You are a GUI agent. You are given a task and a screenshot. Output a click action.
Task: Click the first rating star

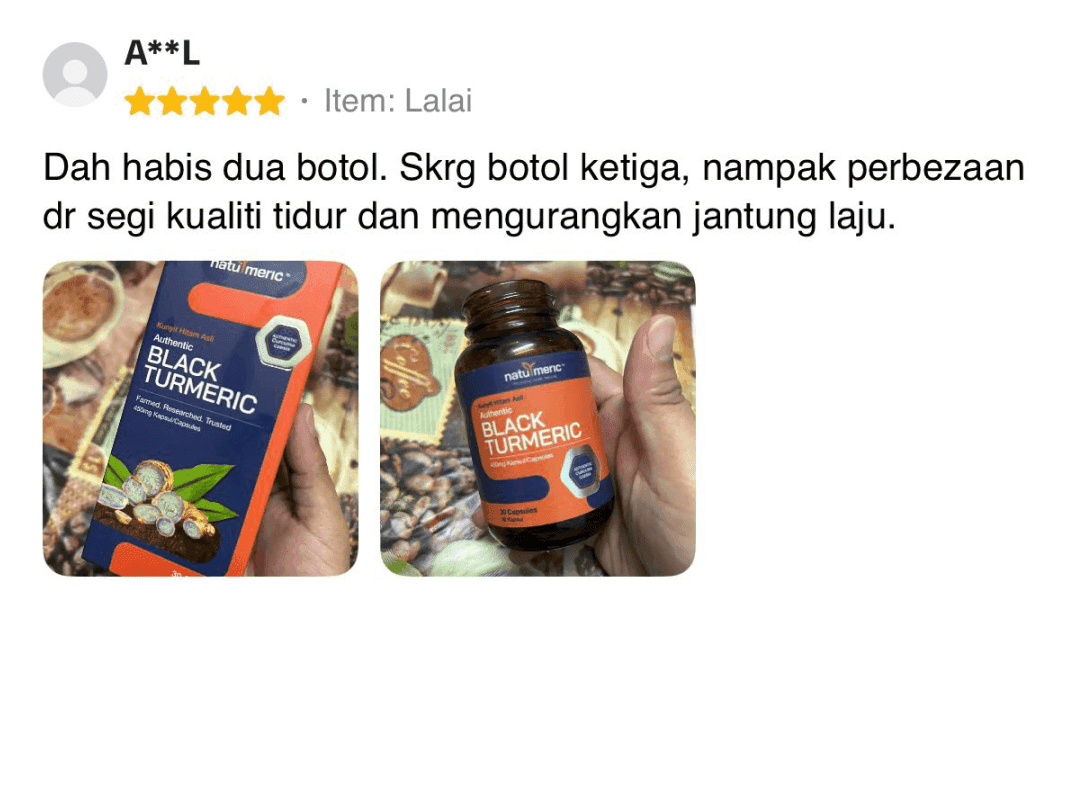point(140,102)
